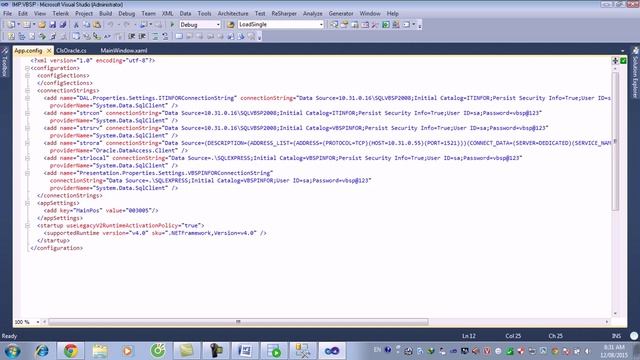Close the App.config tab
This screenshot has height=360, width=640.
49,51
